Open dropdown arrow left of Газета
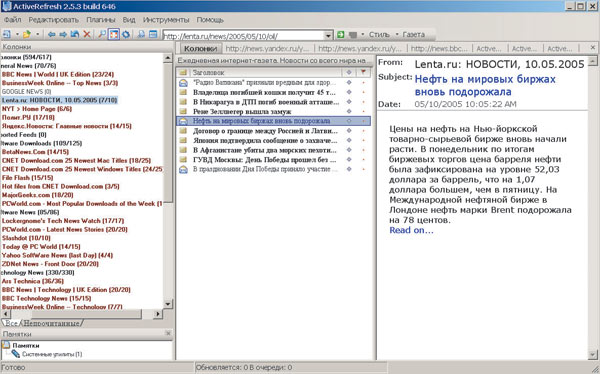Image resolution: width=600 pixels, height=374 pixels. click(397, 34)
